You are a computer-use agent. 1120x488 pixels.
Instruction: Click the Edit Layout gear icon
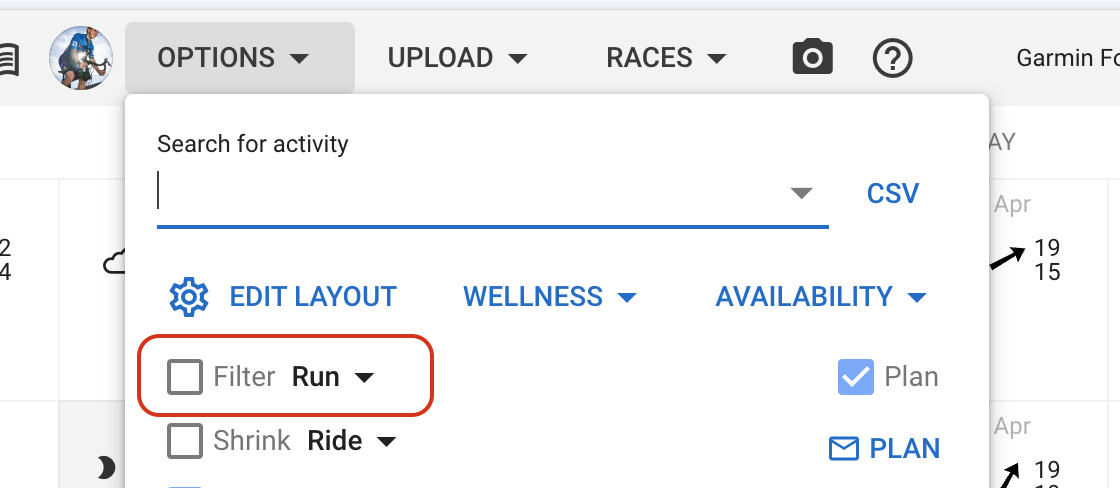pyautogui.click(x=188, y=297)
